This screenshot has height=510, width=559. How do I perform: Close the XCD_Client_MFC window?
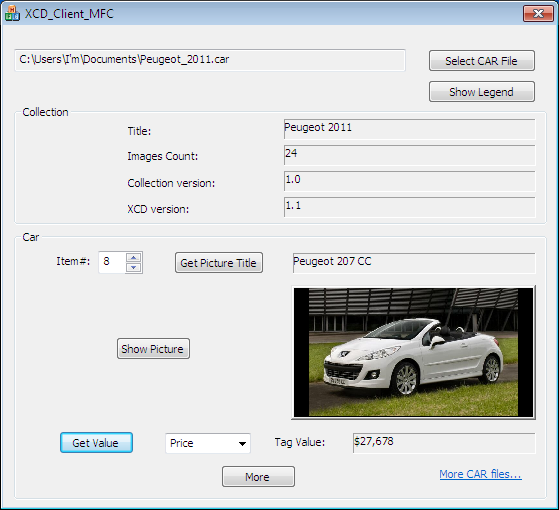click(x=538, y=14)
